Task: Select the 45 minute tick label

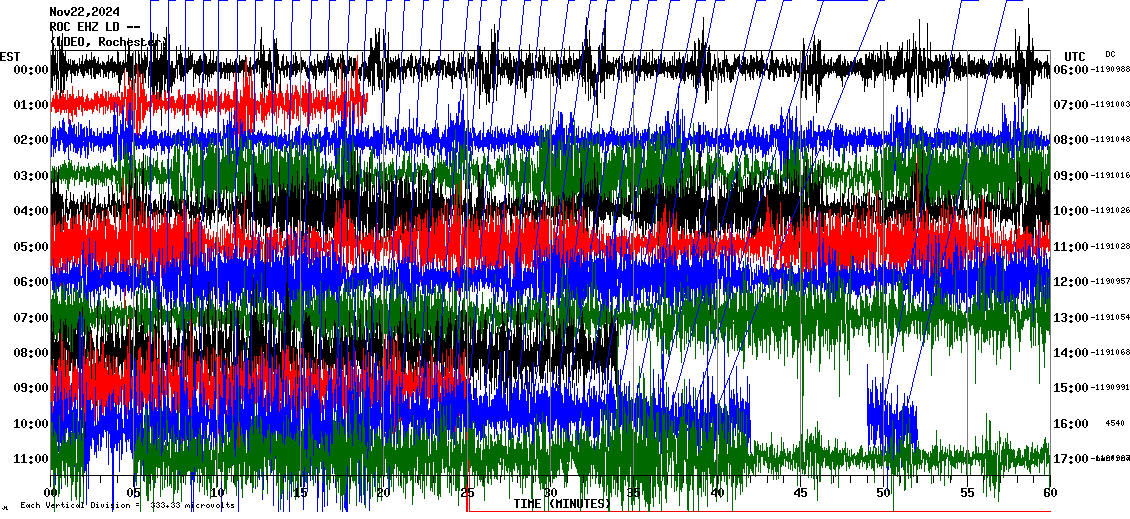Action: [800, 492]
